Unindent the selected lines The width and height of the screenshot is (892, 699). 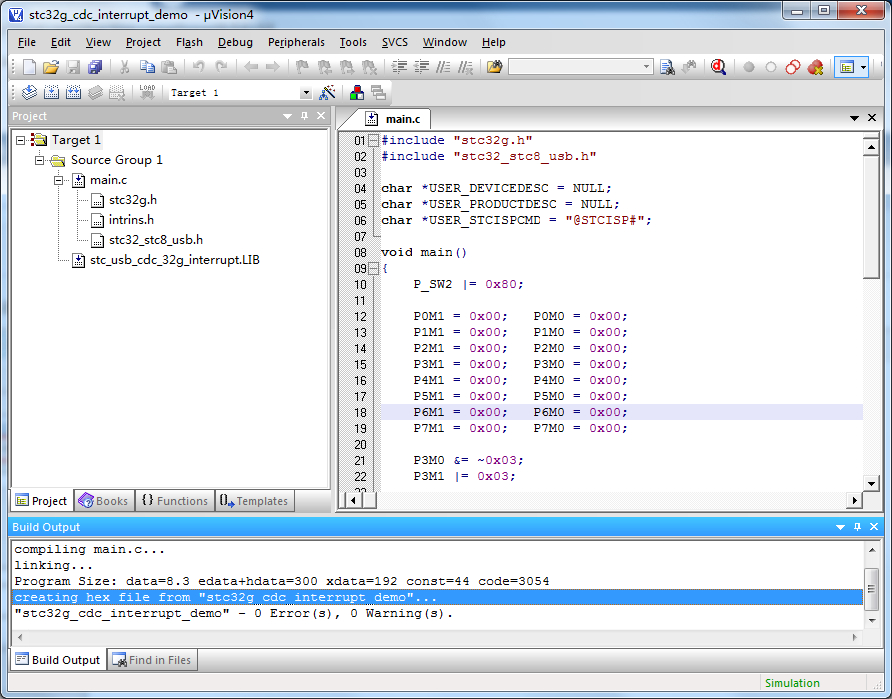pos(421,67)
